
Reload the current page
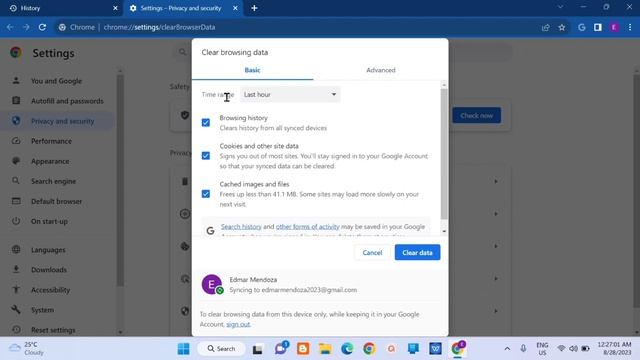click(42, 27)
